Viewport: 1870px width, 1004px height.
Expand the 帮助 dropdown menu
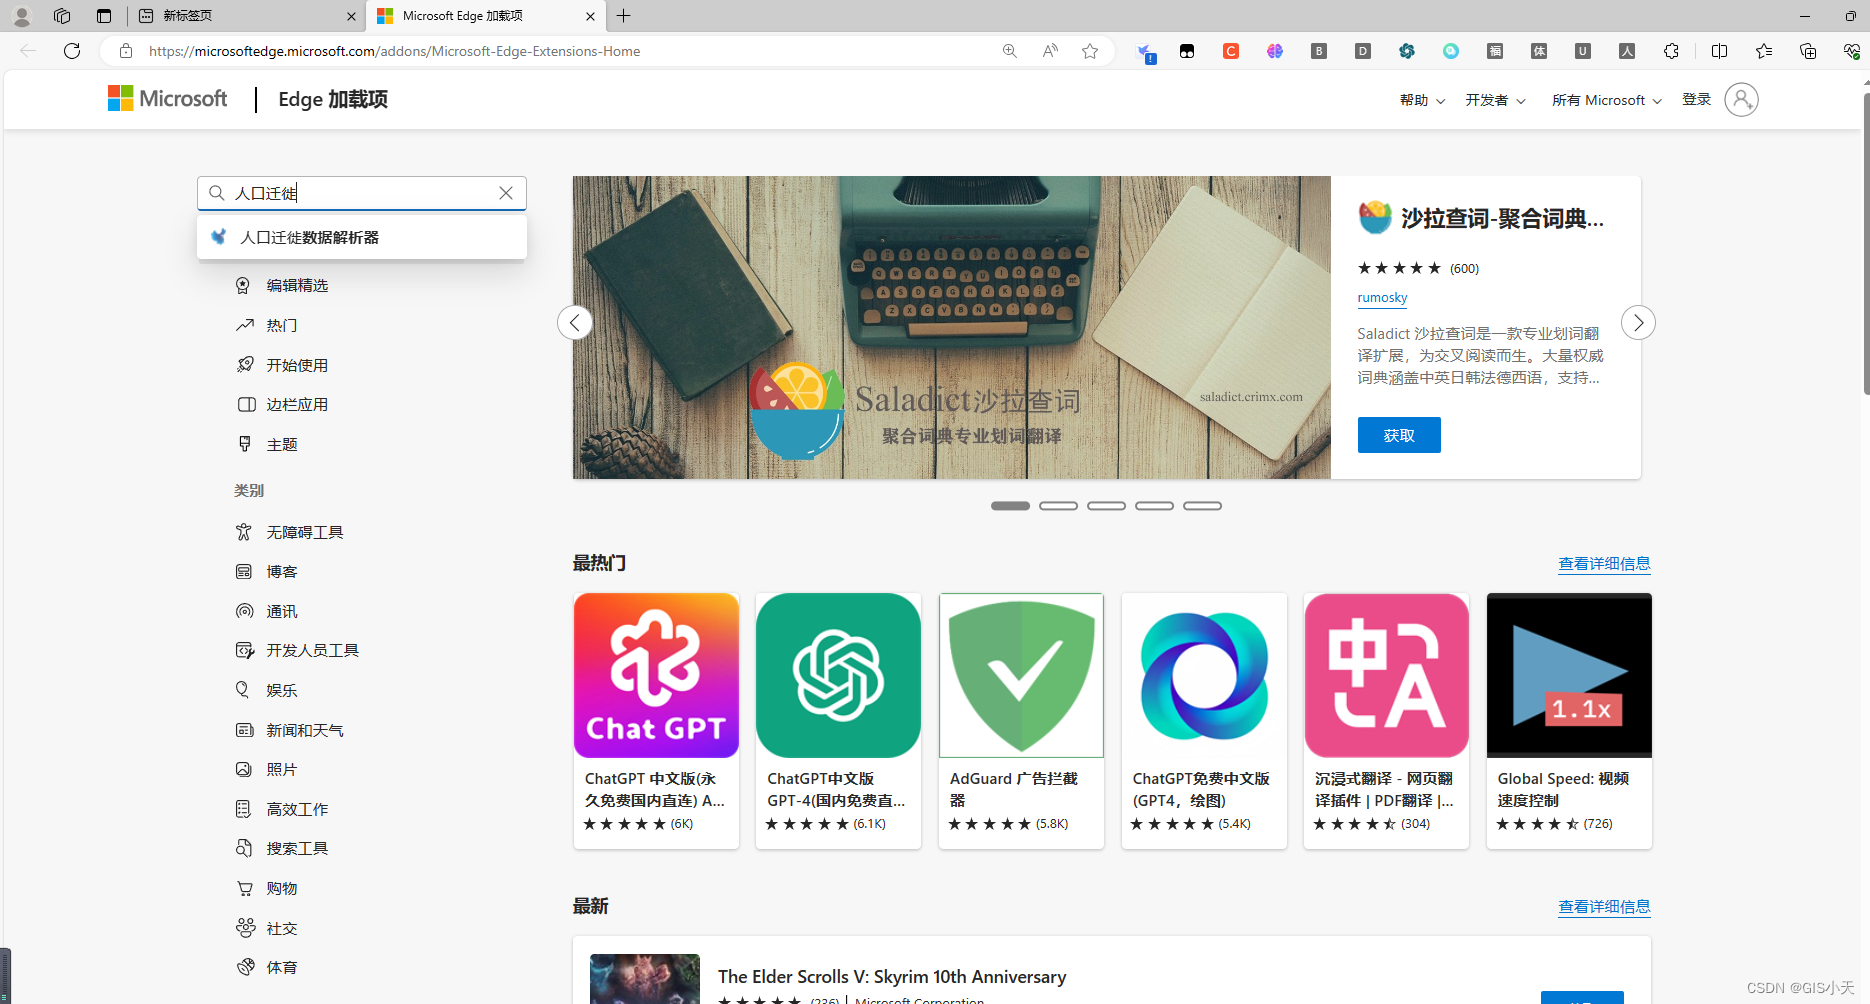pyautogui.click(x=1422, y=100)
